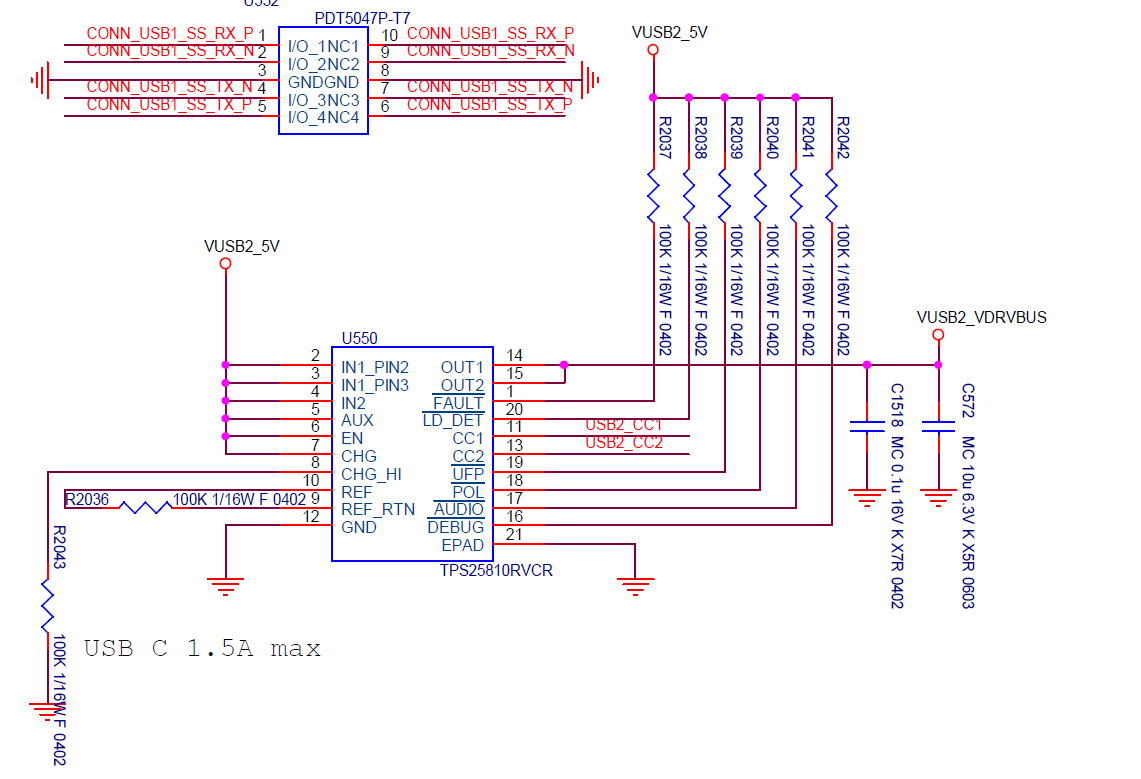Click pin number 21 of U550
The width and height of the screenshot is (1141, 779).
pyautogui.click(x=514, y=535)
